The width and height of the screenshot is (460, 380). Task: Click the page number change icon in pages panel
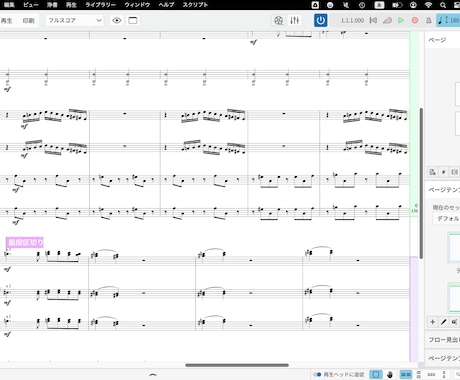(443, 172)
